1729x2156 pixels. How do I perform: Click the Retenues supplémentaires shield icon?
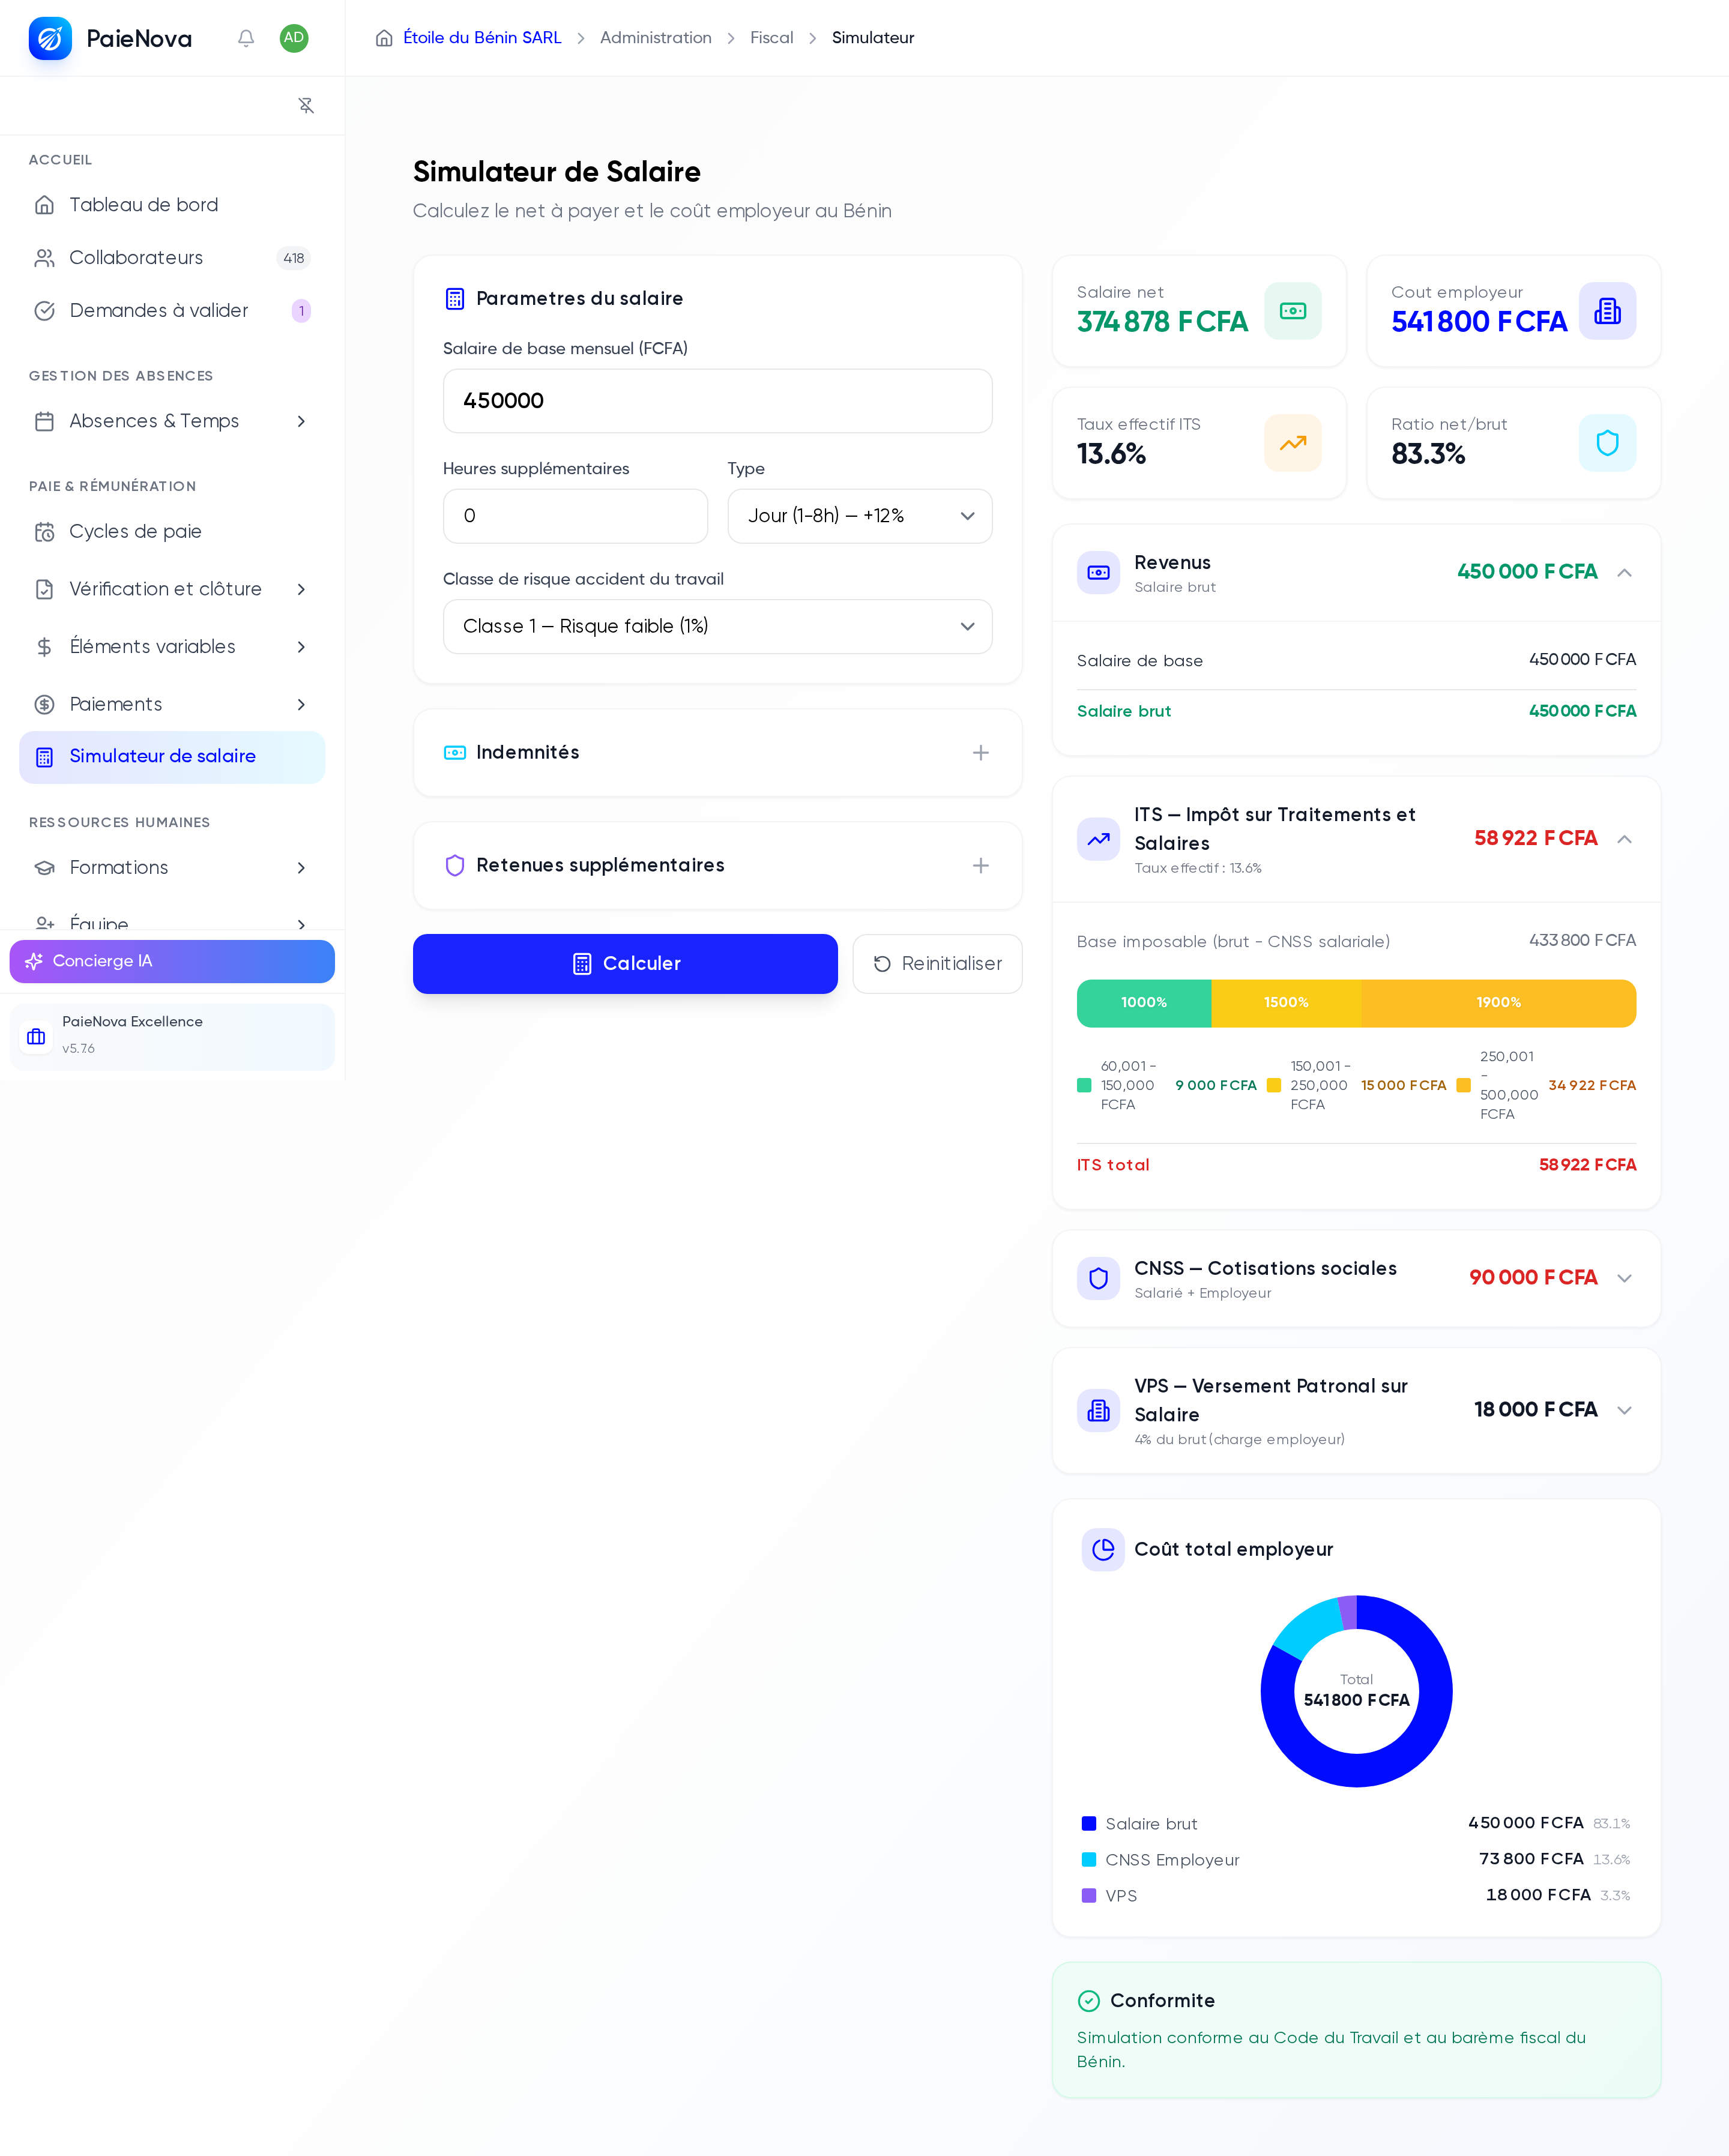[x=455, y=865]
